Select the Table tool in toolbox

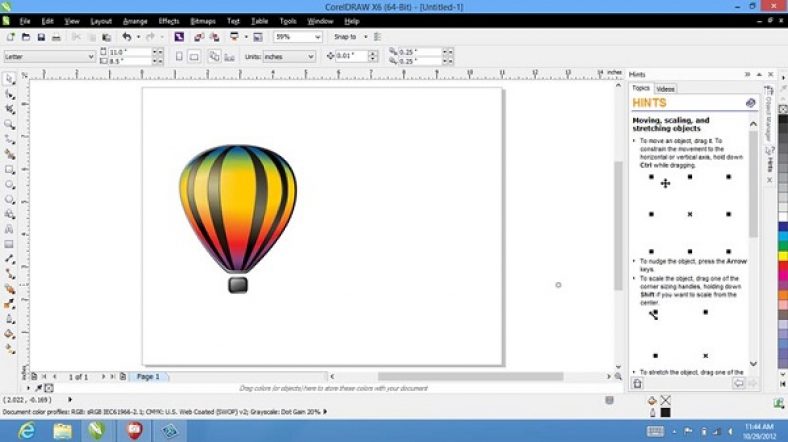pos(9,244)
